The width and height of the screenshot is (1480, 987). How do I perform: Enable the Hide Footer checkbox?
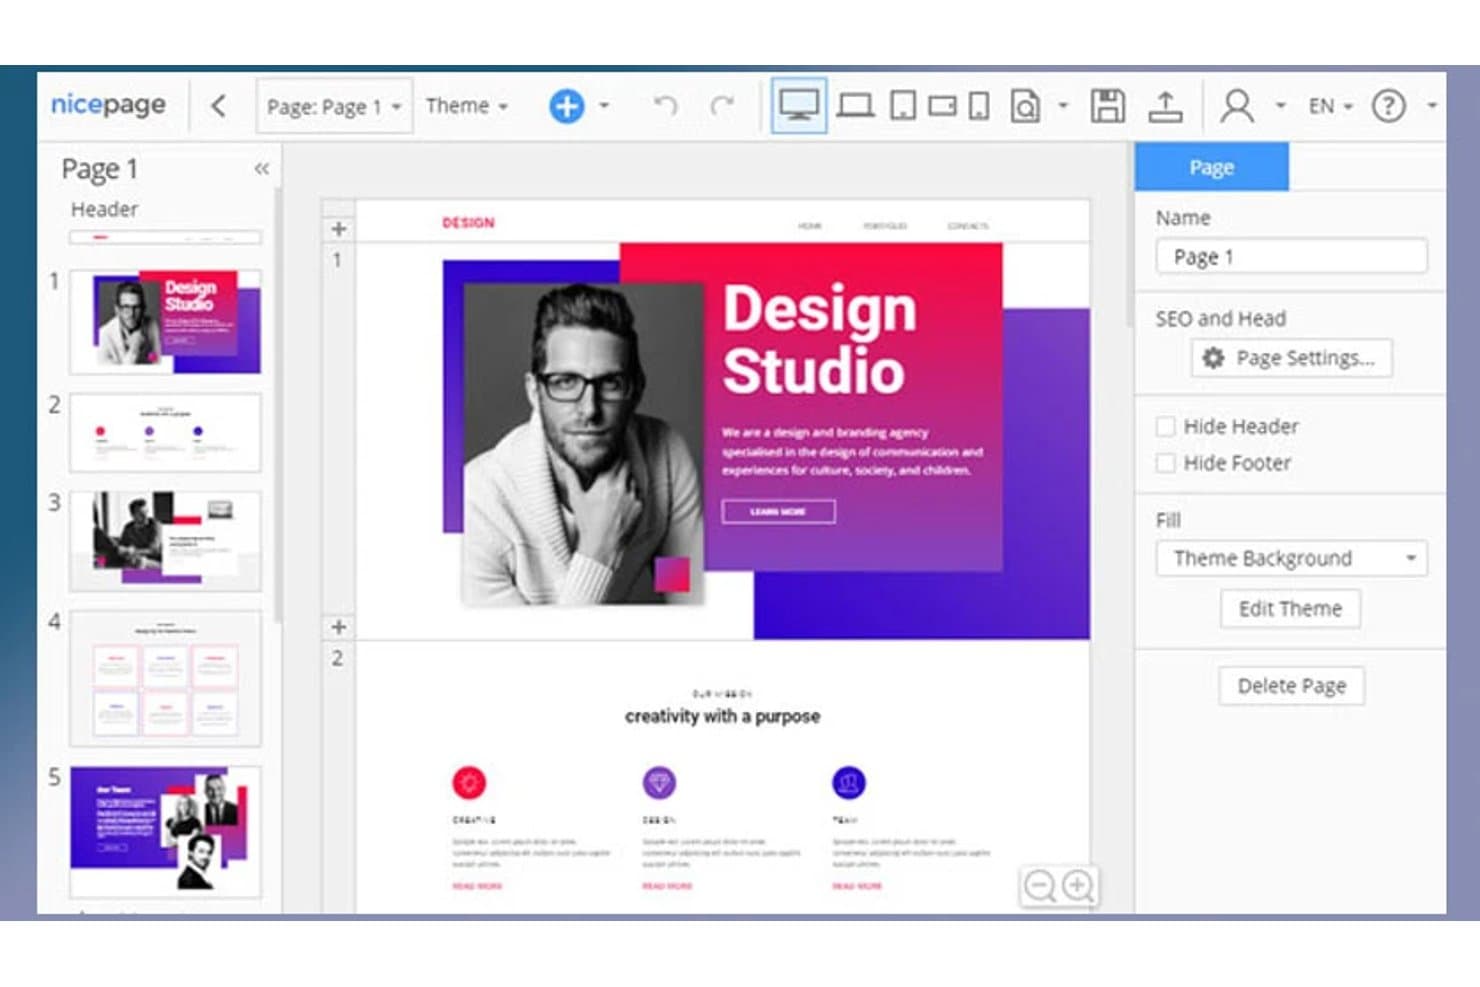pyautogui.click(x=1165, y=463)
